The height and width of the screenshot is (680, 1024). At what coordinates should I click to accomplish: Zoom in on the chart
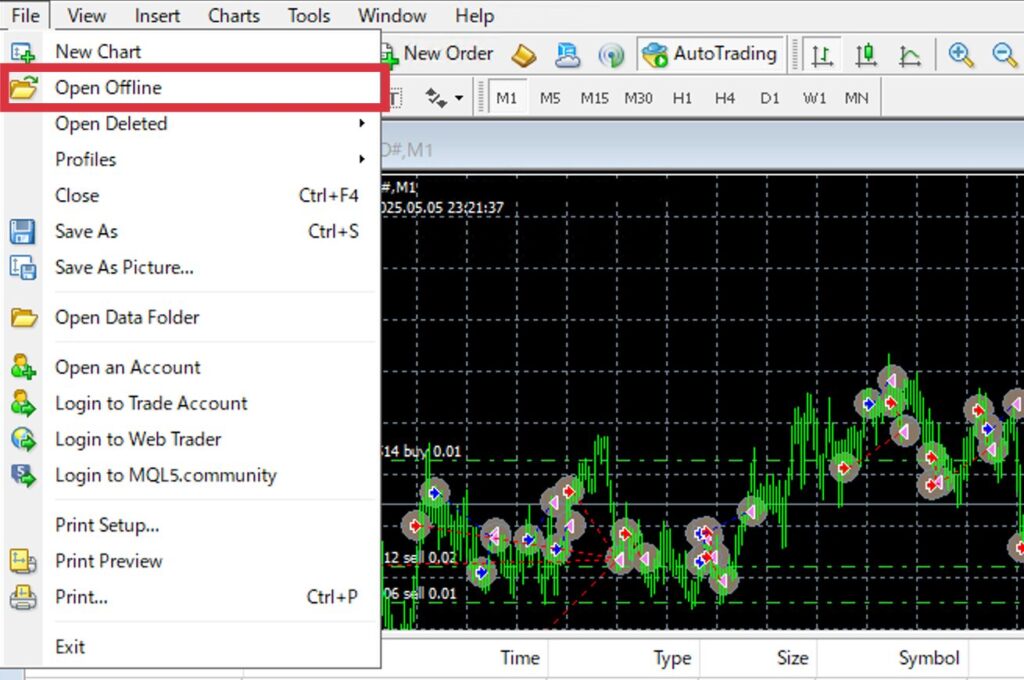pyautogui.click(x=961, y=55)
